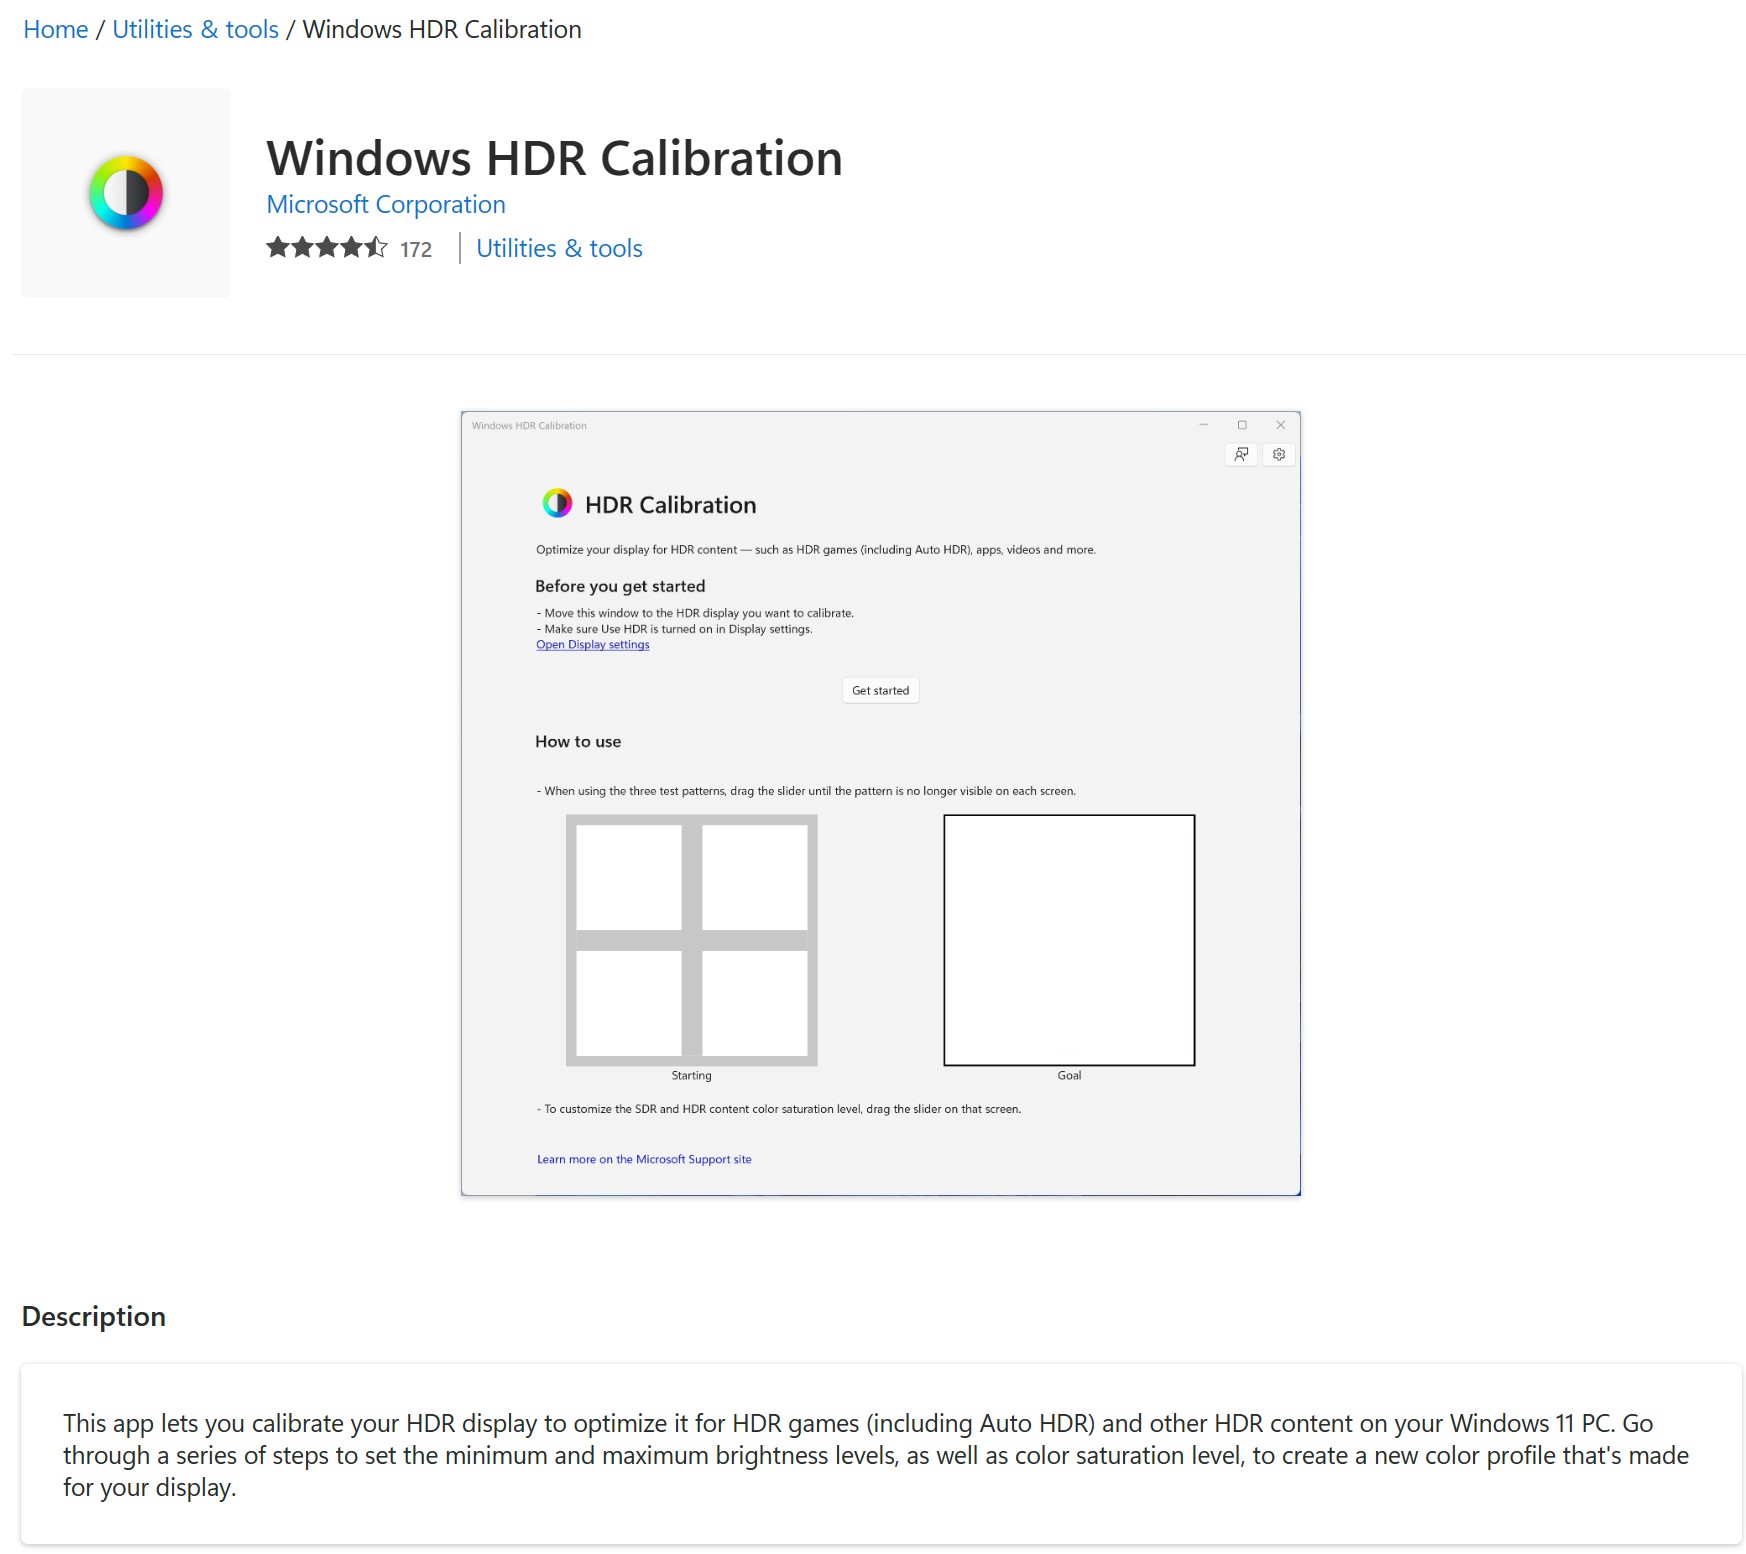Click the 172 ratings count
This screenshot has width=1746, height=1554.
click(x=416, y=249)
